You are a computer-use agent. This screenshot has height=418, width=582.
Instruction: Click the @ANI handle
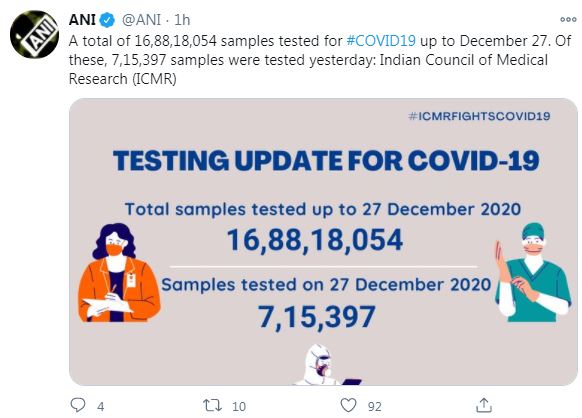point(141,20)
